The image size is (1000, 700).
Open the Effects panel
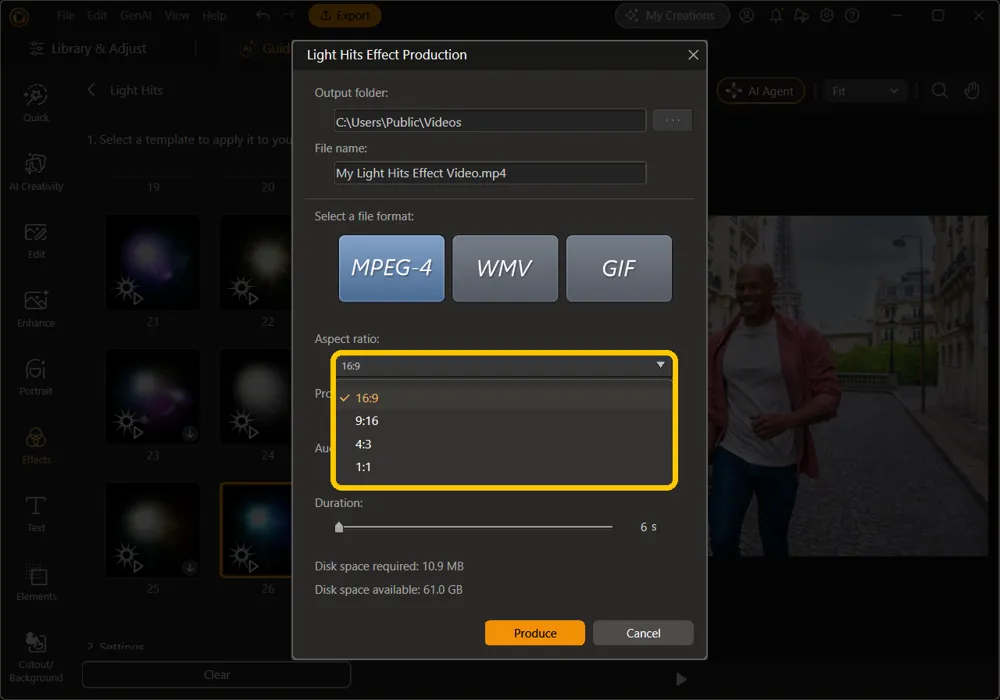pyautogui.click(x=36, y=446)
